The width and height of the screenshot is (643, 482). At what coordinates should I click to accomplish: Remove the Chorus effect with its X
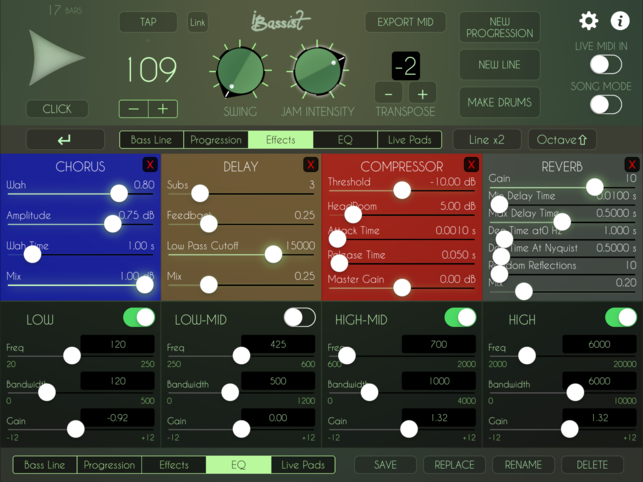tap(150, 164)
